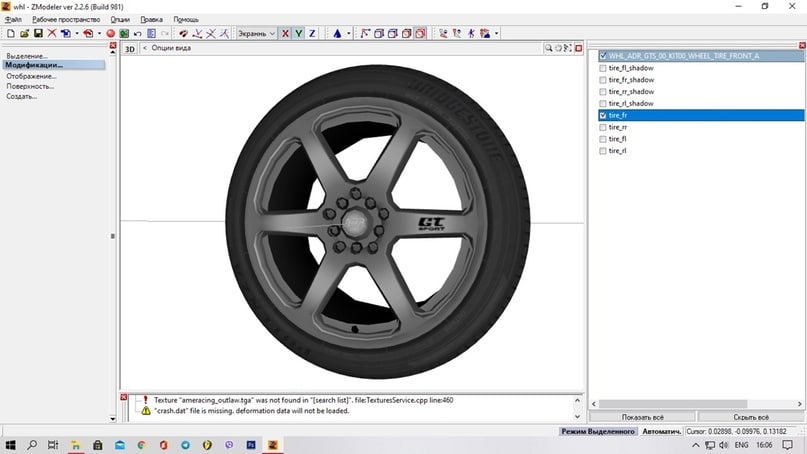Viewport: 807px width, 454px height.
Task: Click the Save floppy disk icon
Action: pyautogui.click(x=38, y=33)
